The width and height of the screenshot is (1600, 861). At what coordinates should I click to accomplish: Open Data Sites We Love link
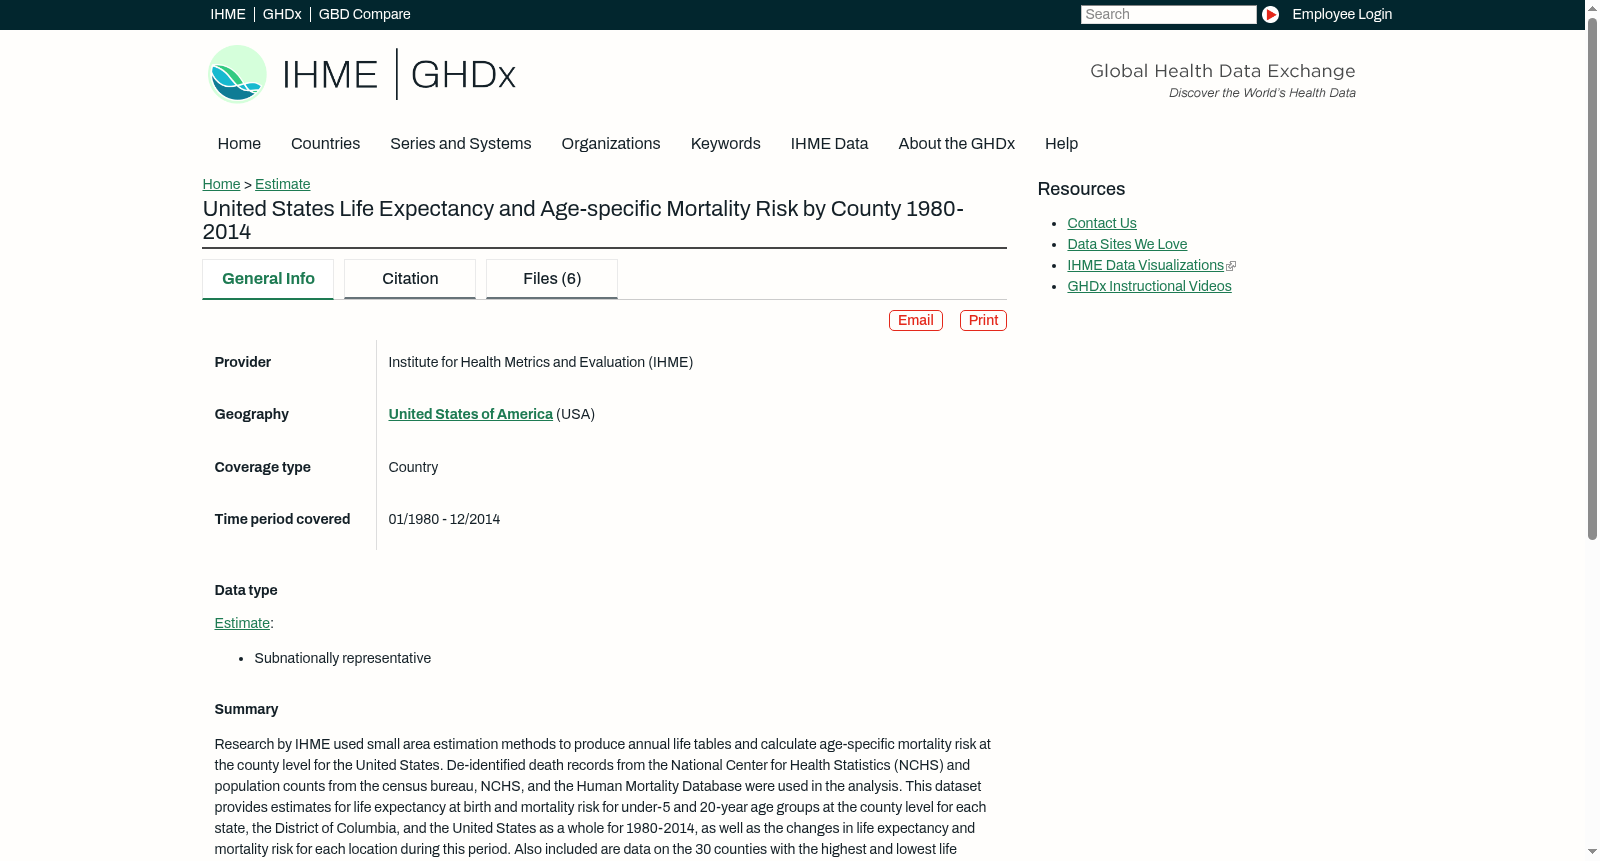click(x=1127, y=244)
